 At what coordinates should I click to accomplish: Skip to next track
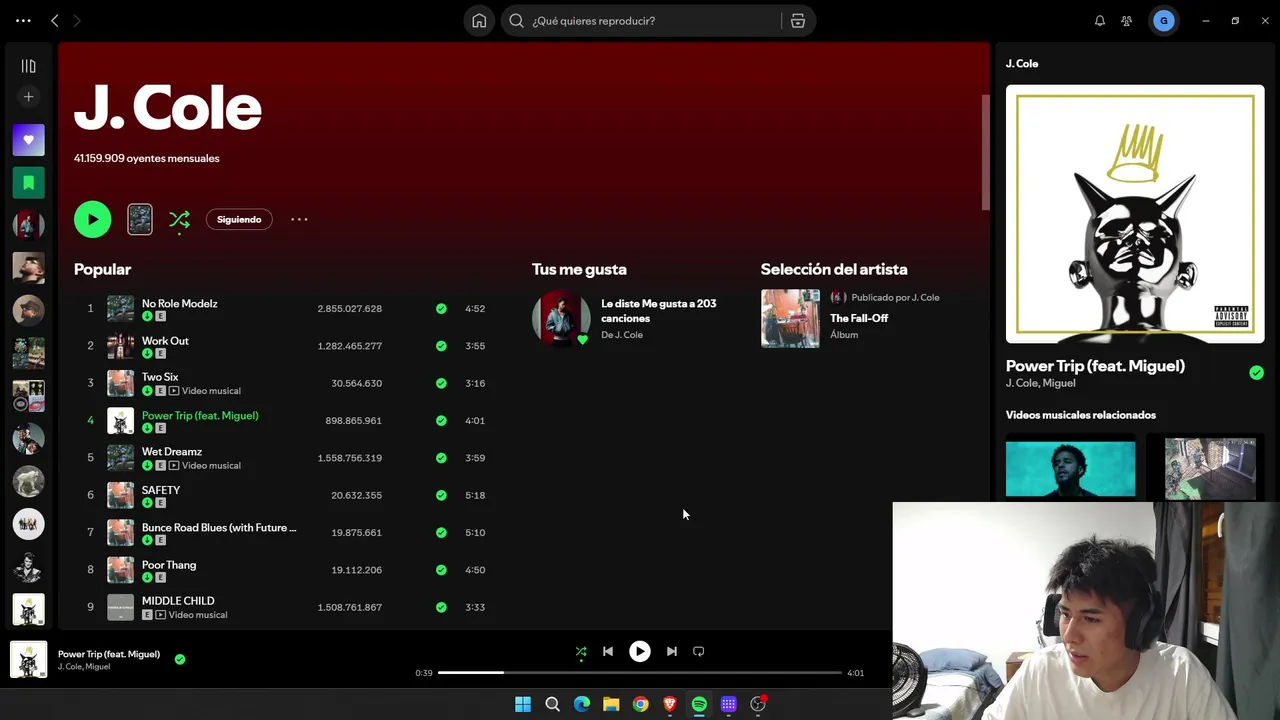point(672,652)
